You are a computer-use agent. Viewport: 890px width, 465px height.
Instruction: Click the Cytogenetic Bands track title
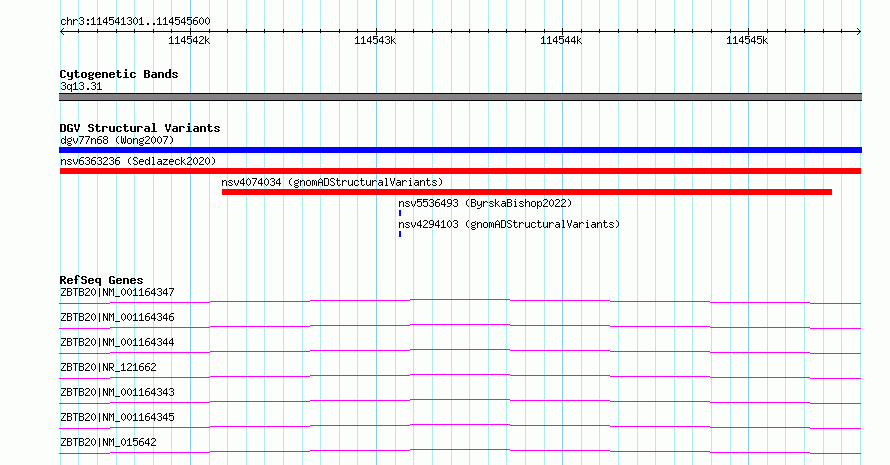(x=119, y=74)
